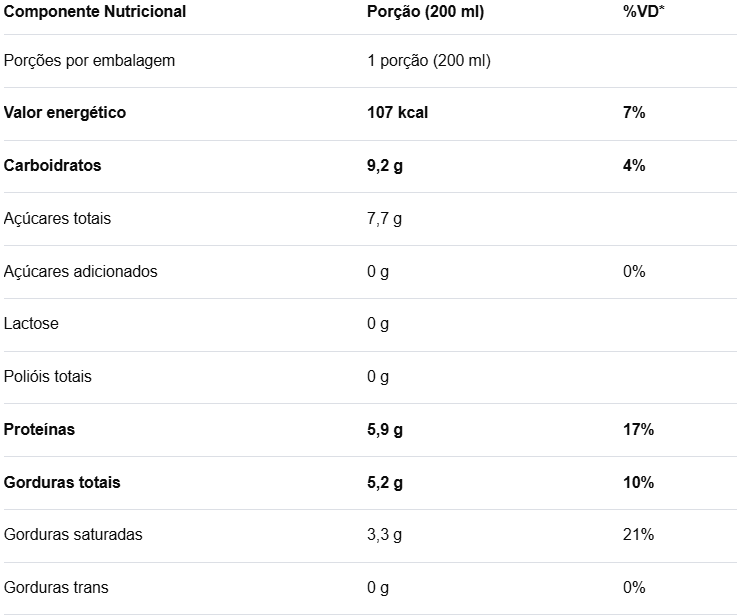The height and width of the screenshot is (616, 739).
Task: Select the Gorduras trans row label
Action: click(x=56, y=588)
